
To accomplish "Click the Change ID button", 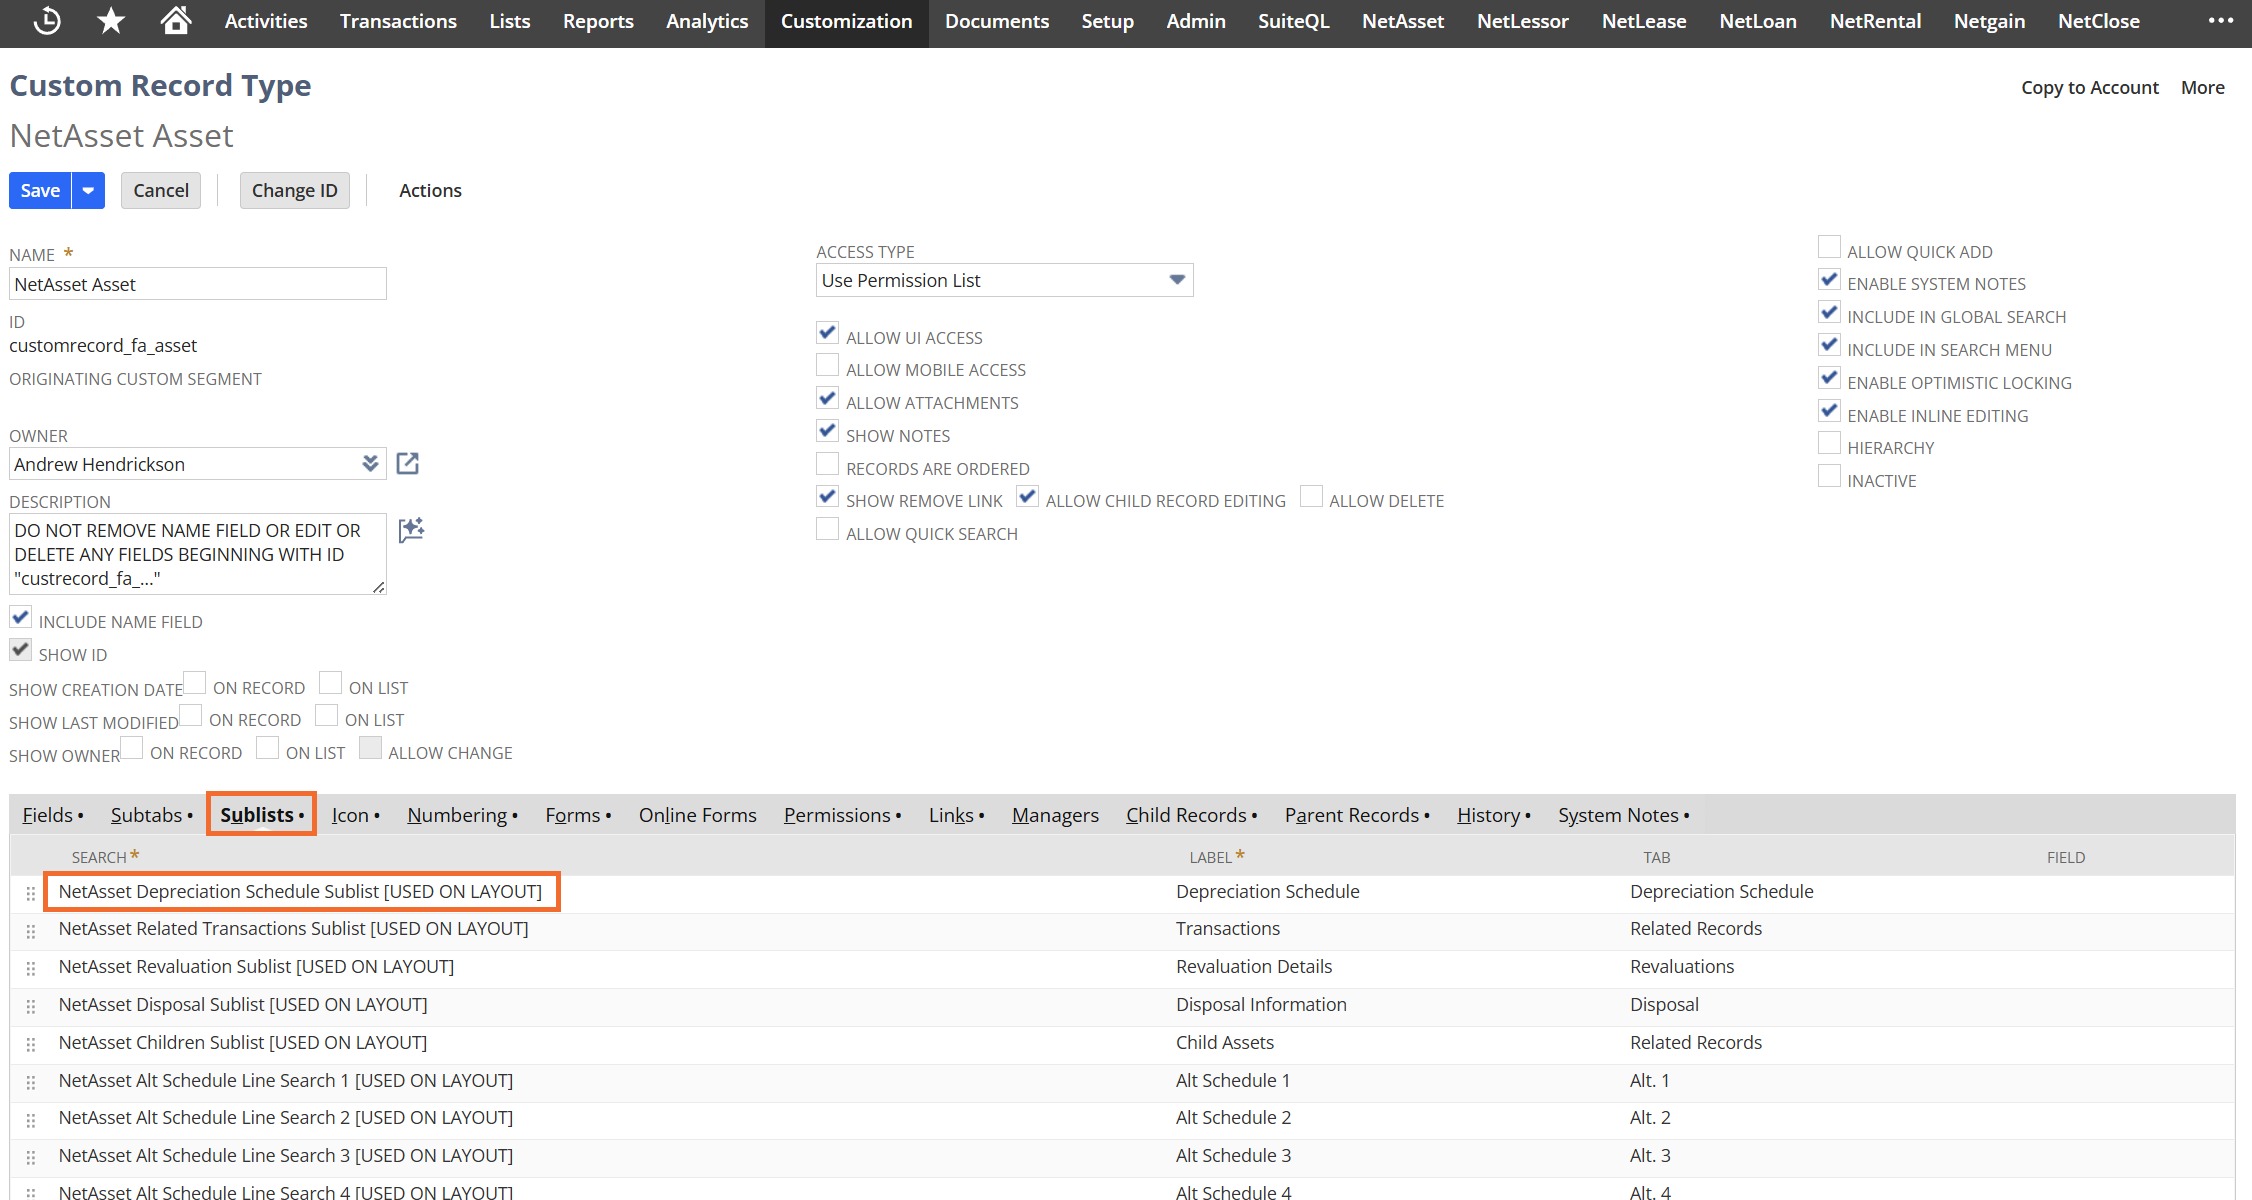I will coord(294,190).
